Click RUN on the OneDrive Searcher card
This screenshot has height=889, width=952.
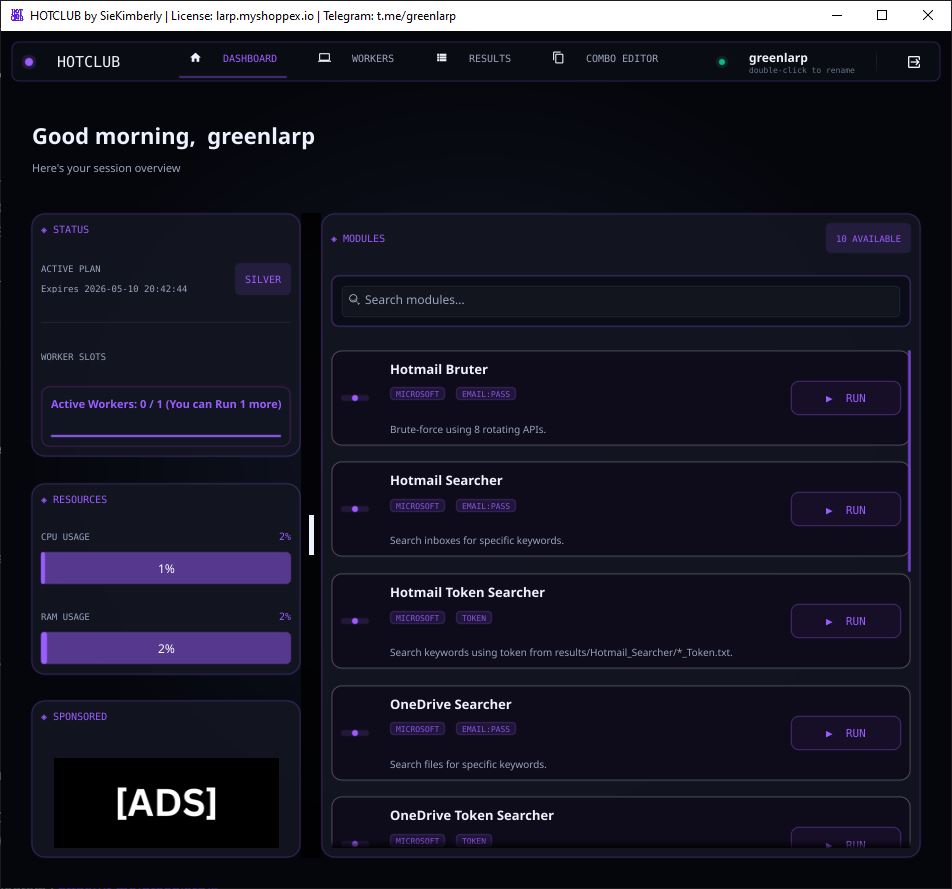tap(846, 733)
